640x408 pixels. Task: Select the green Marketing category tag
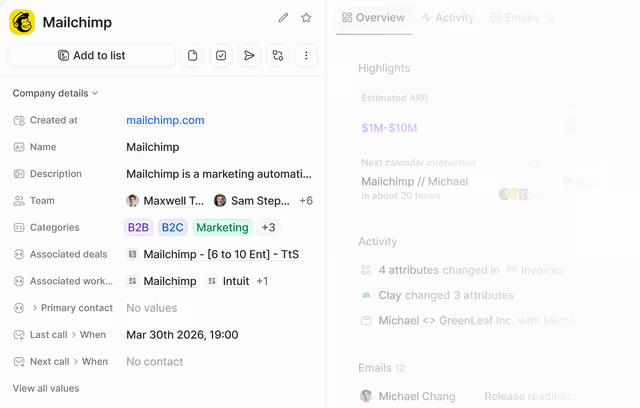(x=222, y=227)
